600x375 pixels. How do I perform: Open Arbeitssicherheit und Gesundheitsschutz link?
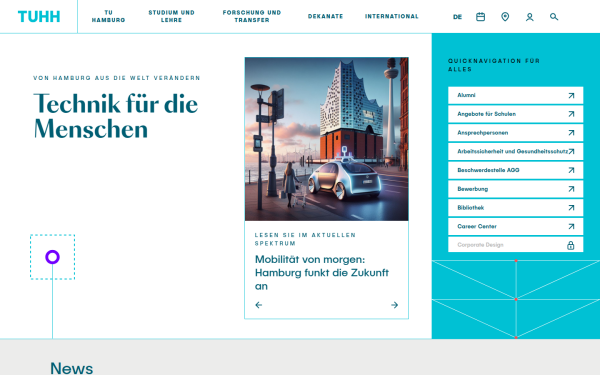515,152
